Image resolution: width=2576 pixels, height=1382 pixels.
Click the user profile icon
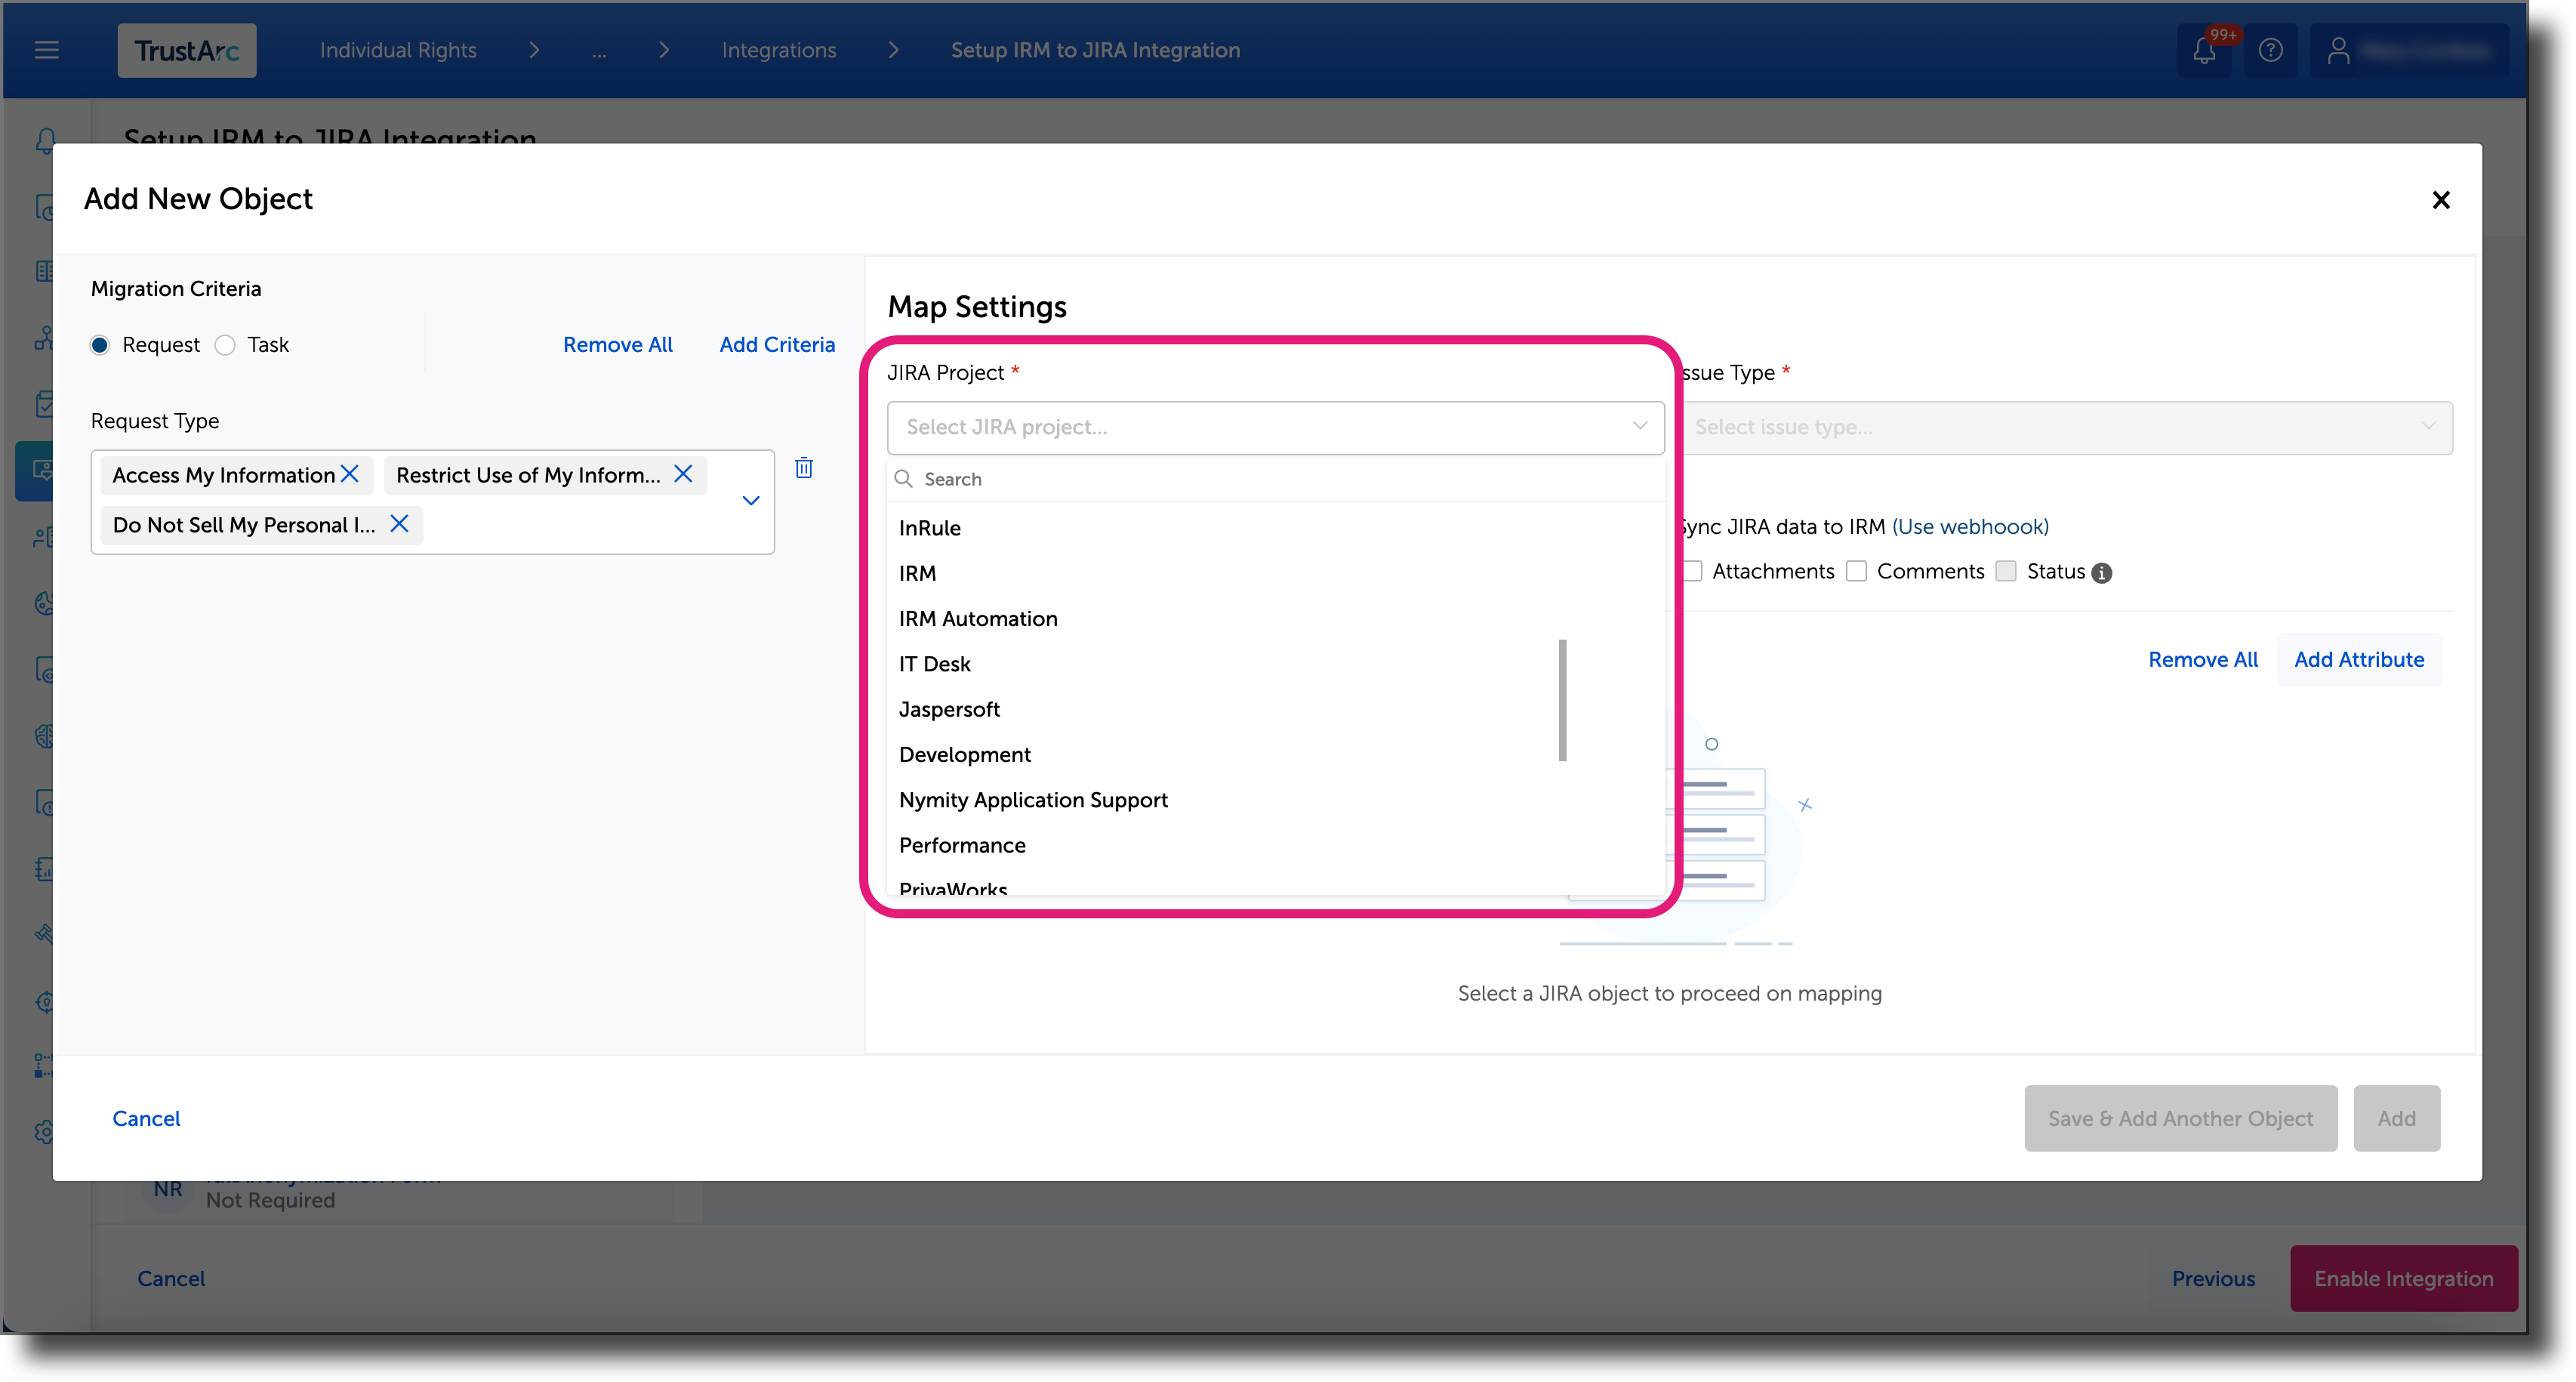tap(2339, 50)
